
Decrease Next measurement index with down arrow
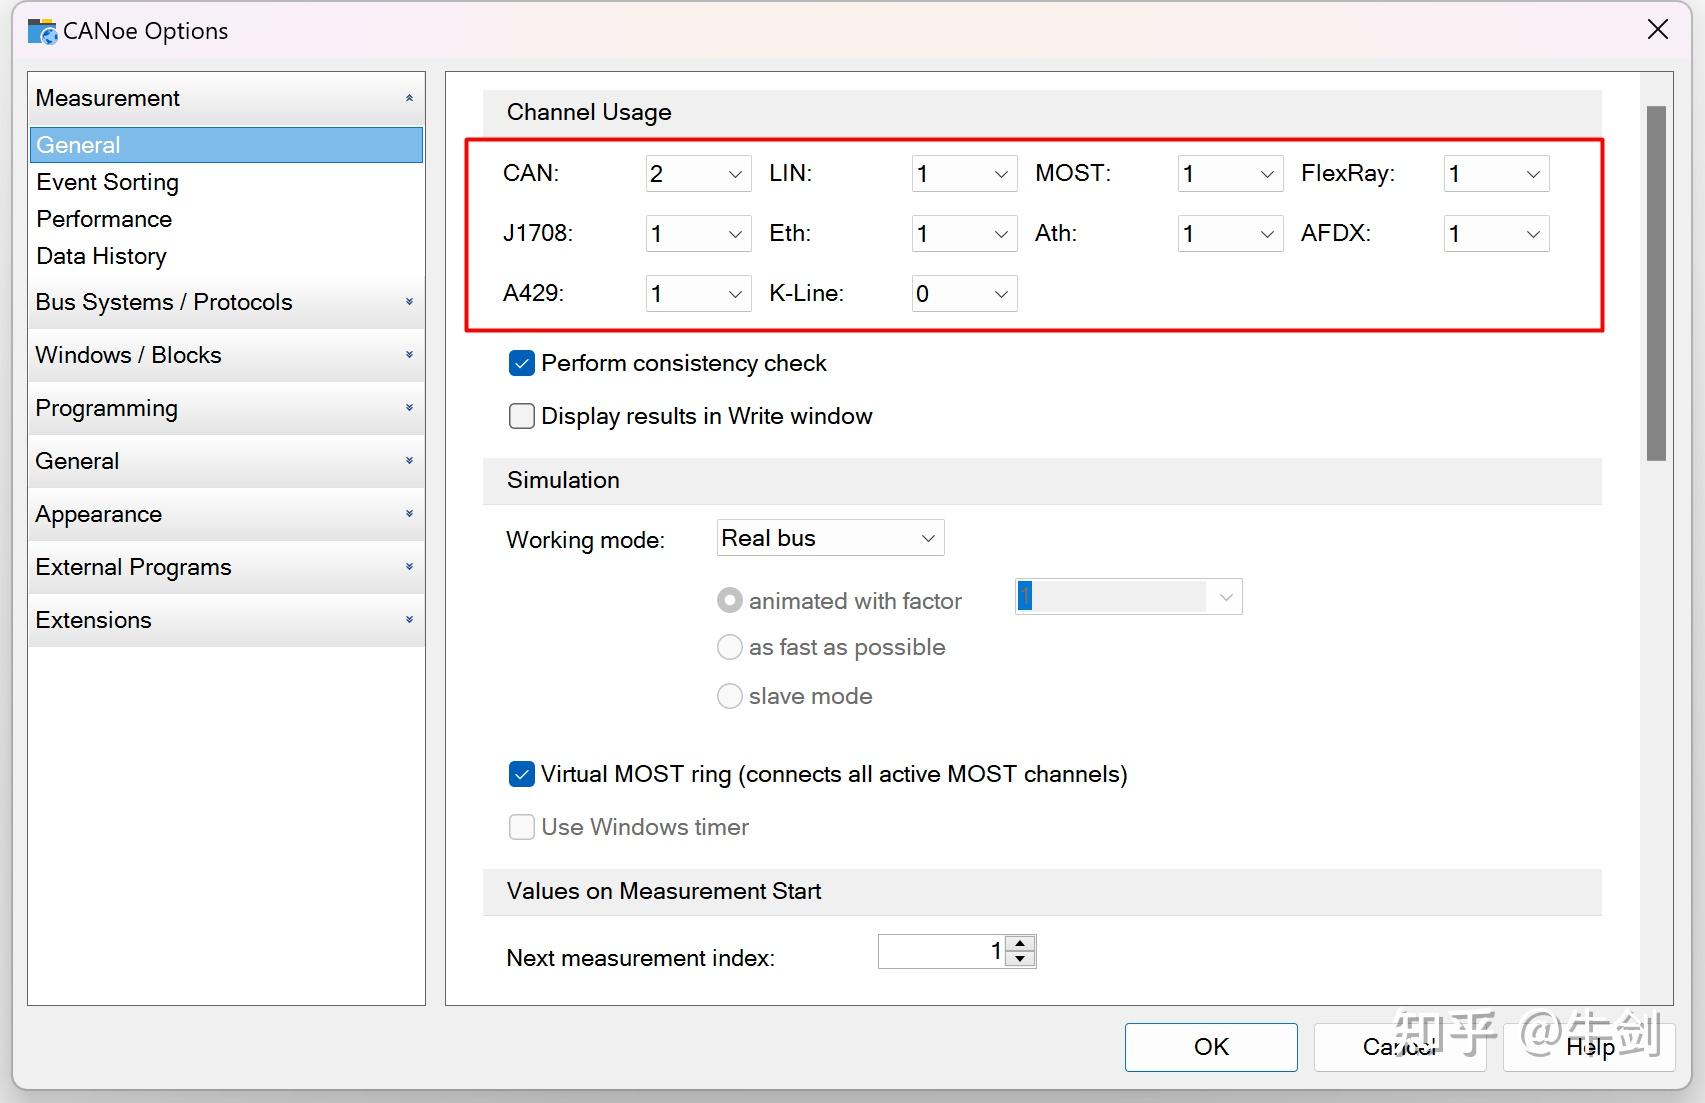click(x=1020, y=959)
